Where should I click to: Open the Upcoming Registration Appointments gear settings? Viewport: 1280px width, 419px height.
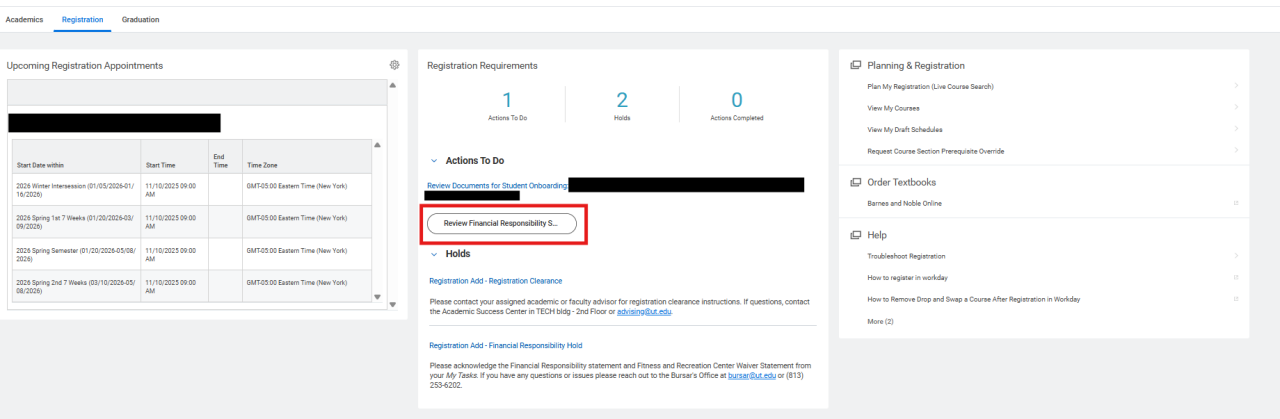click(x=394, y=65)
